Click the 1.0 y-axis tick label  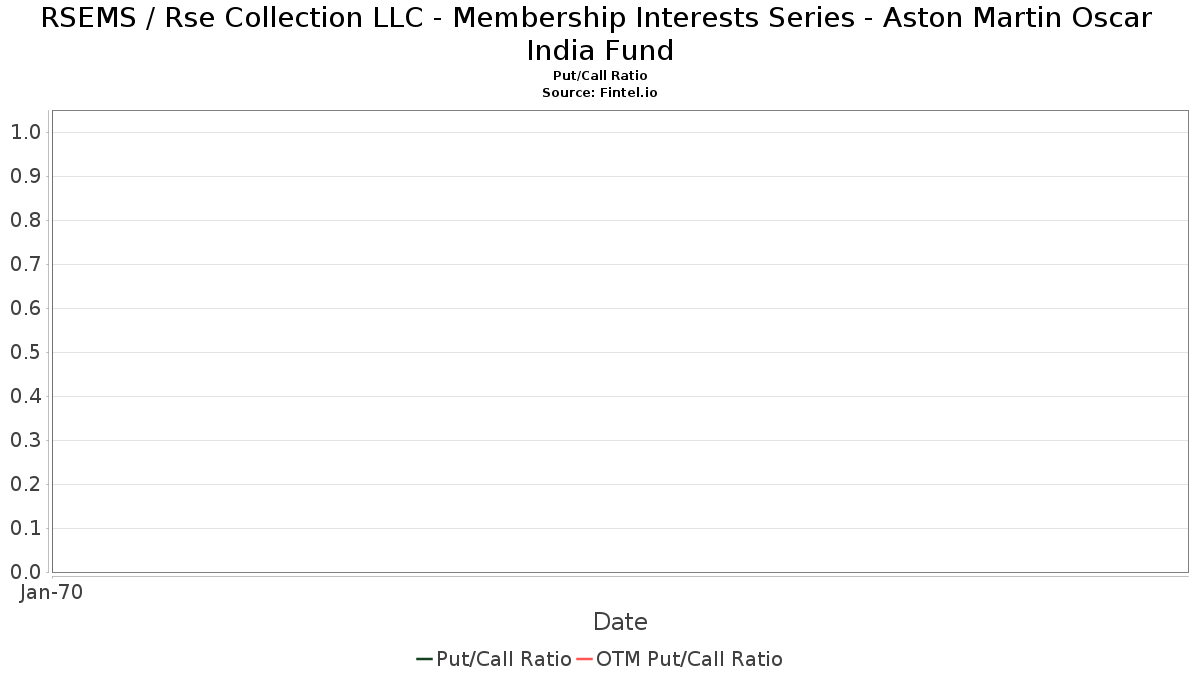click(x=25, y=132)
